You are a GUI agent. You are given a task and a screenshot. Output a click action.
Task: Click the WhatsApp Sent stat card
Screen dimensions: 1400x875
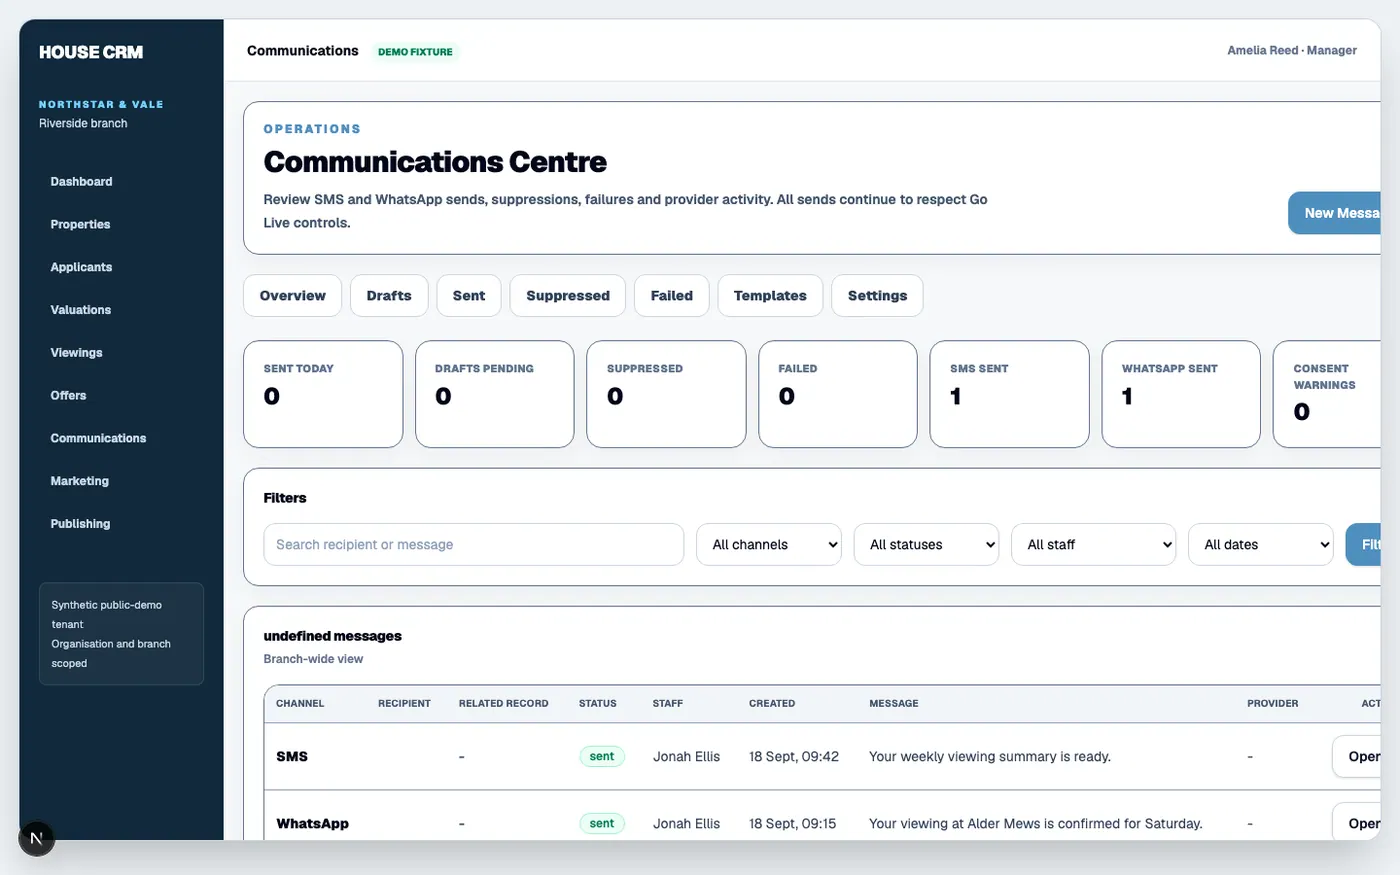[1181, 394]
